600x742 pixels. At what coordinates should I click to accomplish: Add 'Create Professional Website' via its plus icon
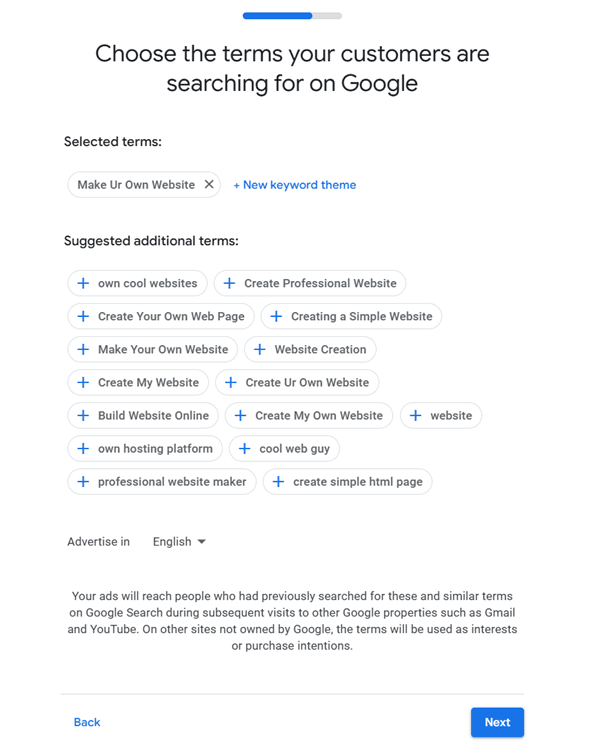pos(229,283)
